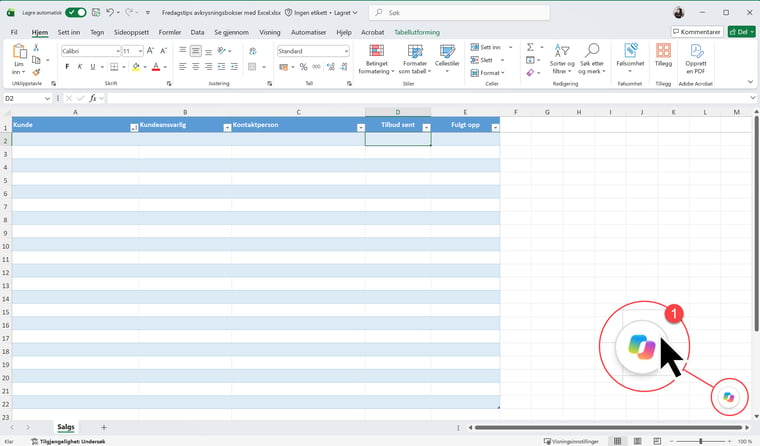Switch to Page Layout view icon
Image resolution: width=760 pixels, height=446 pixels.
pos(637,441)
